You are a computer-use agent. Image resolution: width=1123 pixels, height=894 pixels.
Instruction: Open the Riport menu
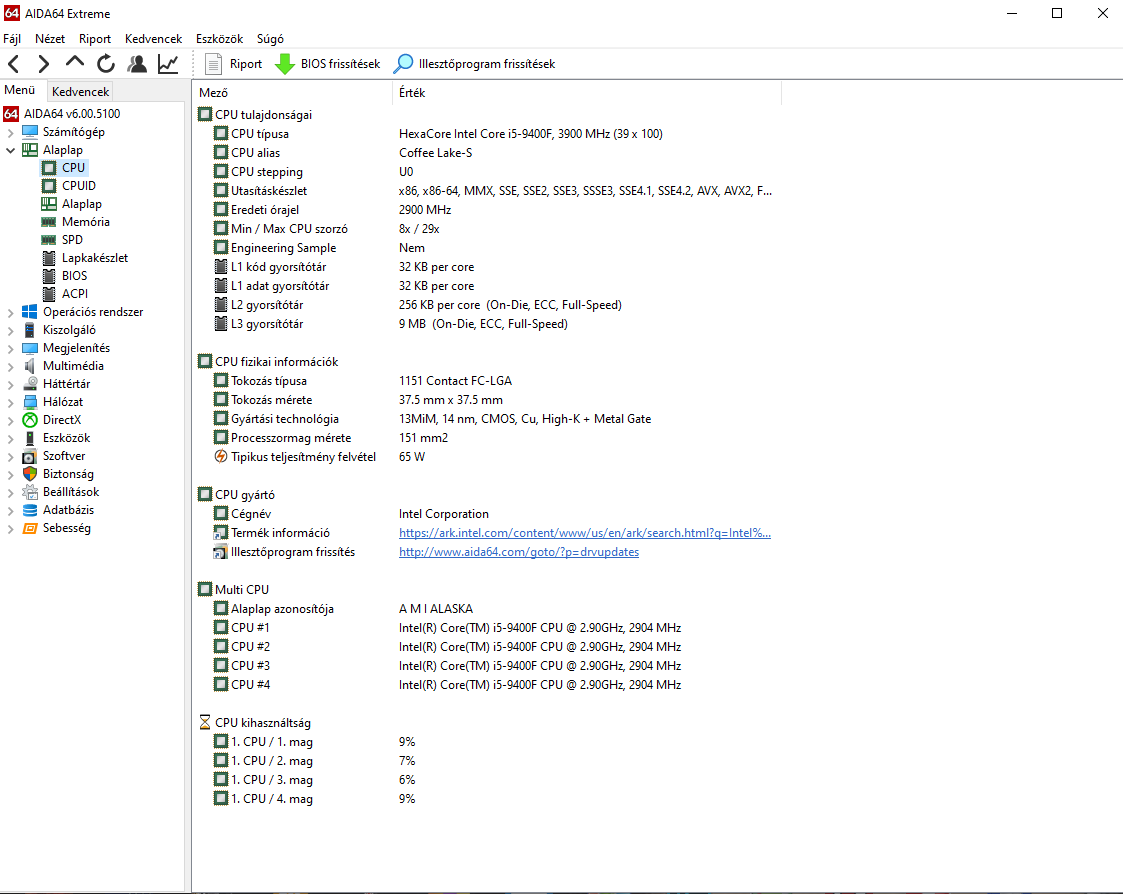pos(95,39)
